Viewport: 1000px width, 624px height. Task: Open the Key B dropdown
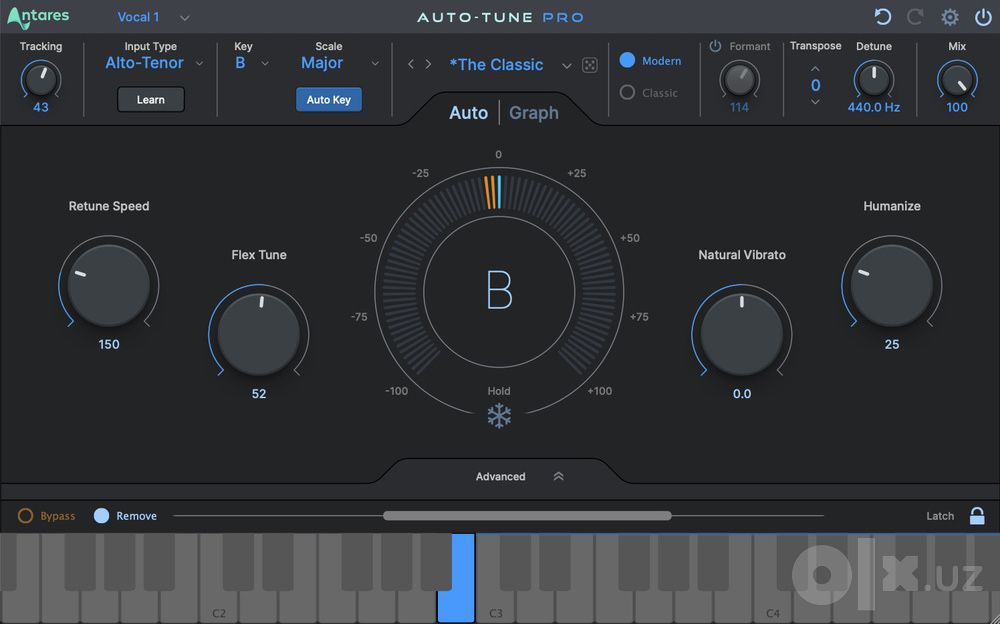coord(251,63)
